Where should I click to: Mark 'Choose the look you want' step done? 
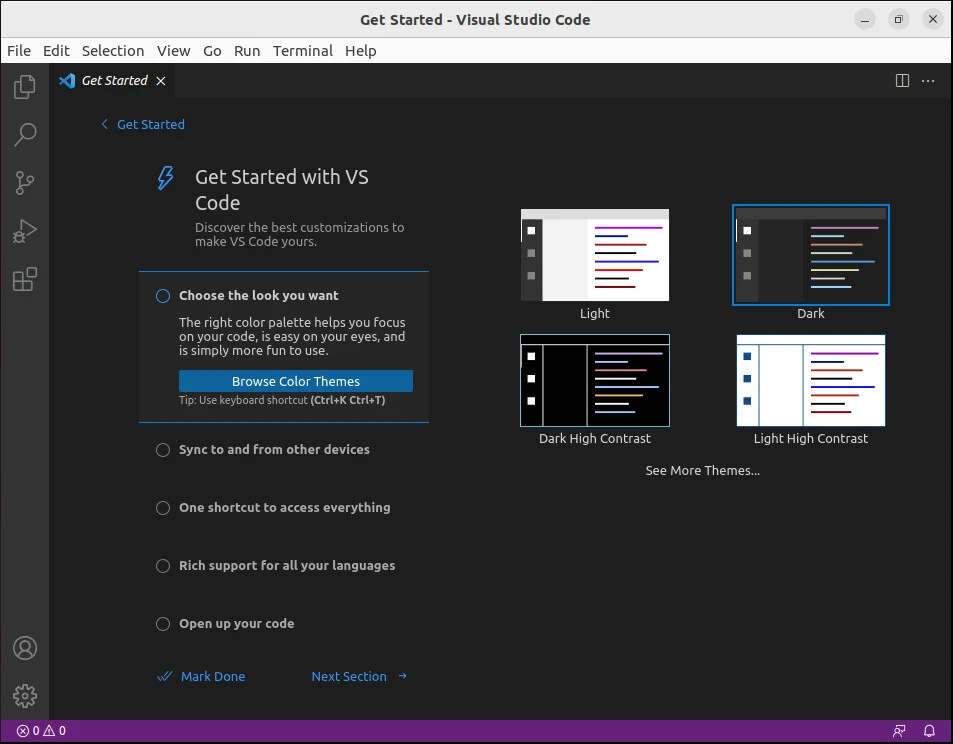click(x=163, y=296)
